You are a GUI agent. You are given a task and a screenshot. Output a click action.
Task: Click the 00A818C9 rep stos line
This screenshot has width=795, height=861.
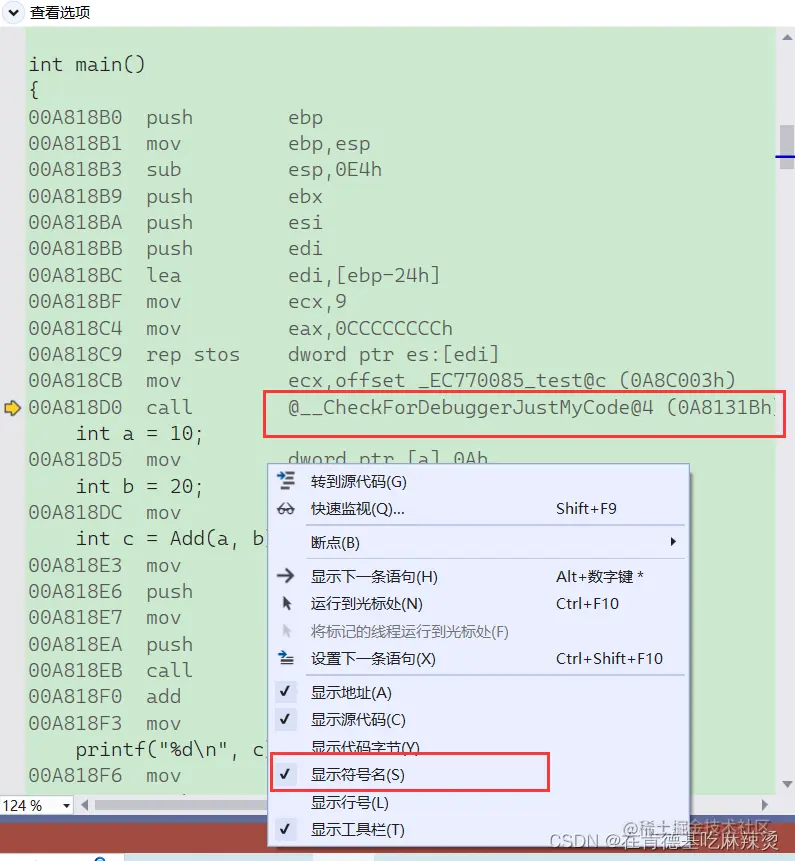click(264, 355)
